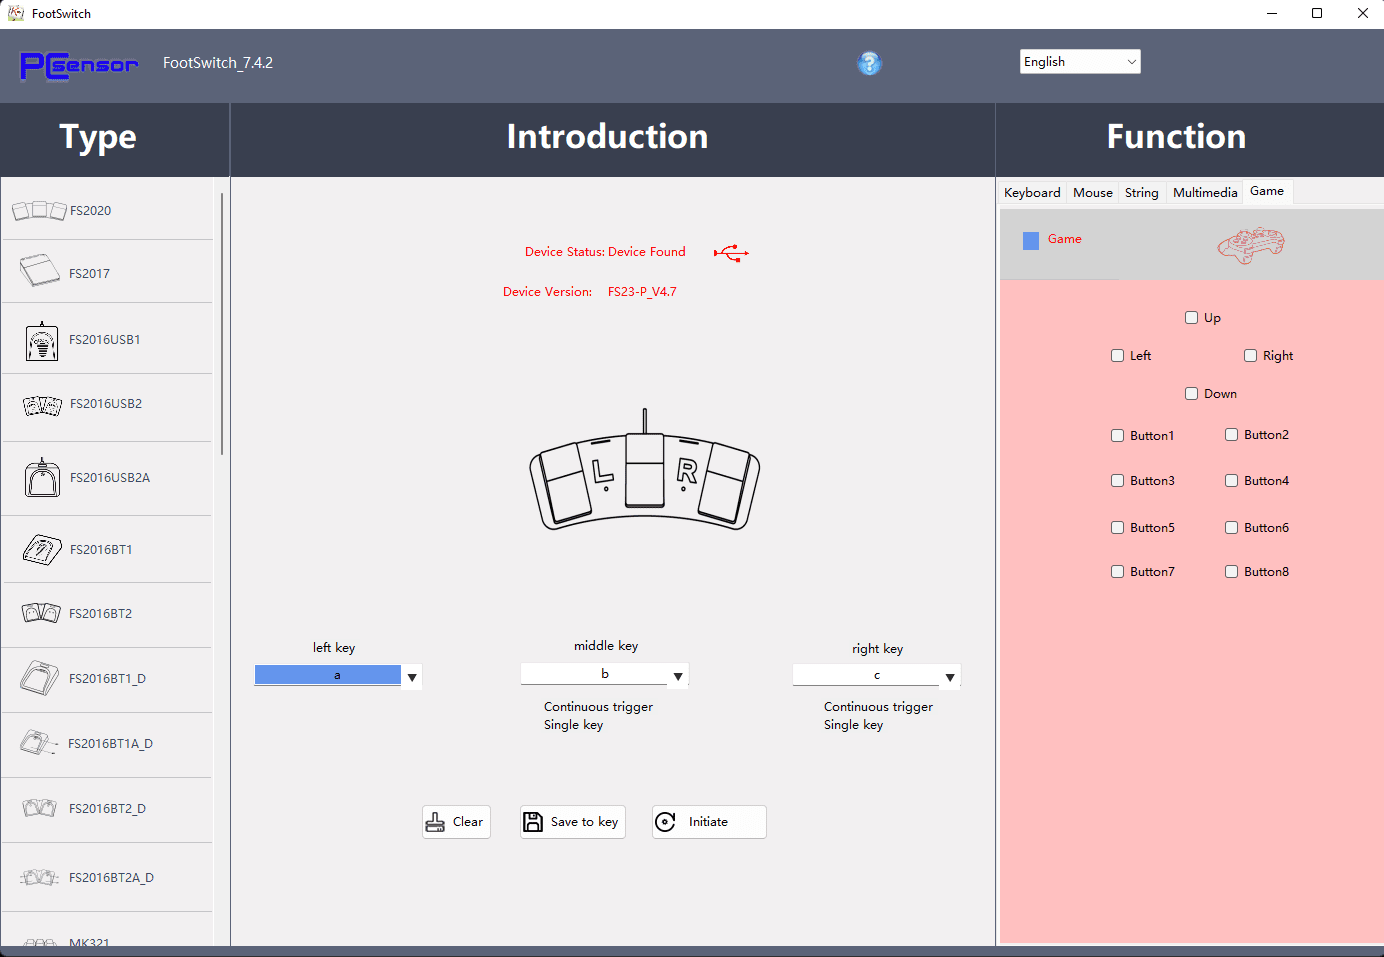Click the red USB connection icon

pyautogui.click(x=731, y=253)
